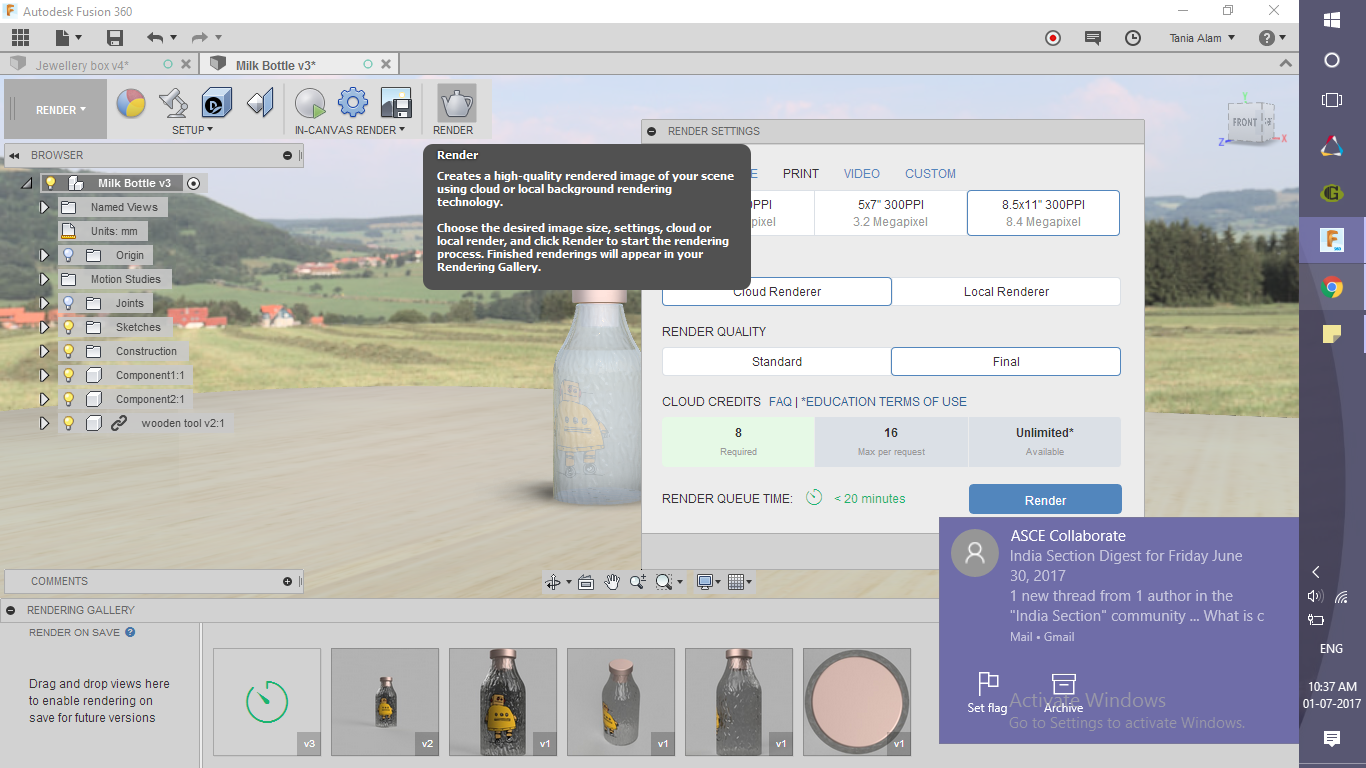Select the Pan hand tool
Screen dimensions: 1366x768
(x=612, y=582)
